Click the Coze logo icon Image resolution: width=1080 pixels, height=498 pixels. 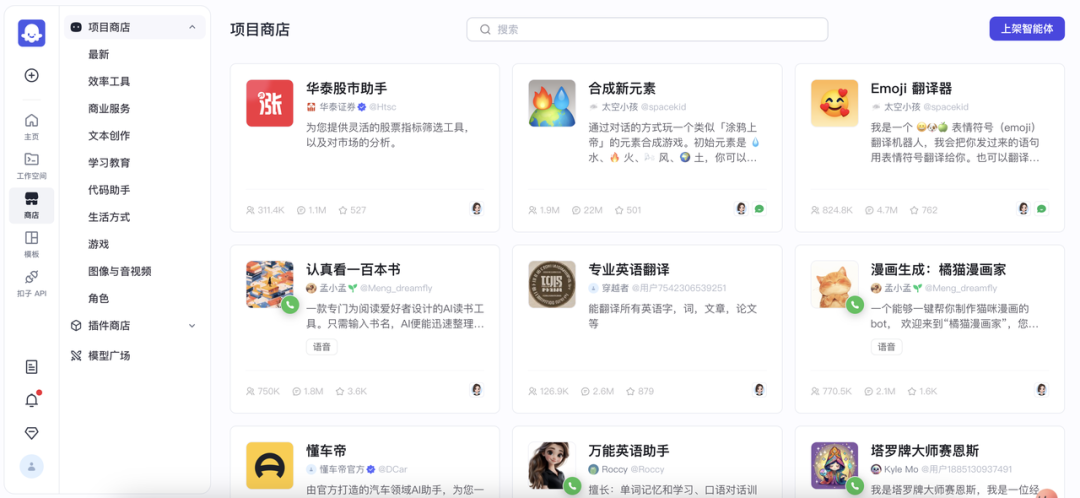click(32, 33)
